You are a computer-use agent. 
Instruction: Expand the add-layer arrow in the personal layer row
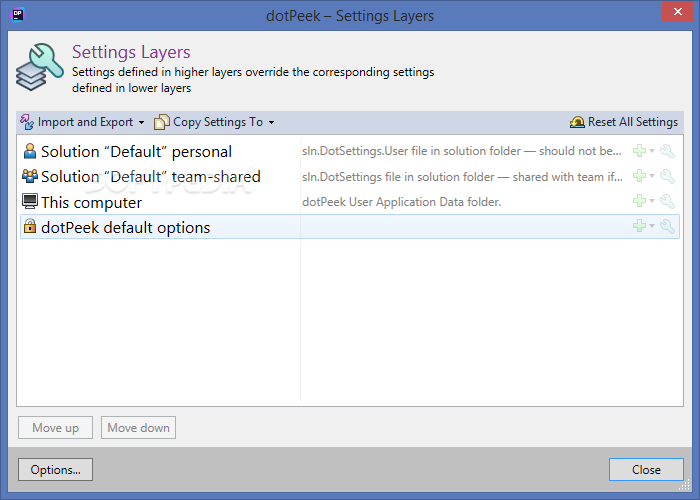coord(652,151)
